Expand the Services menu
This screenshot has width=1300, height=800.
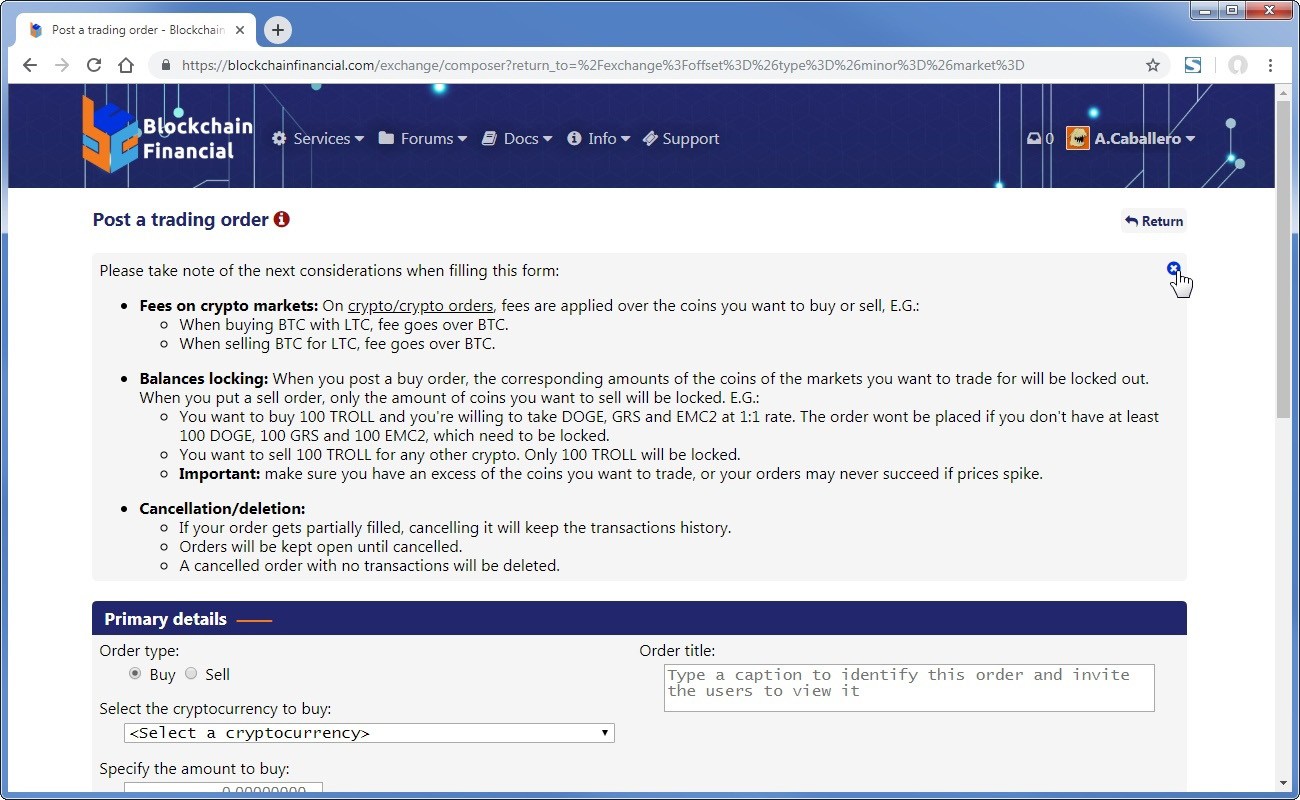pos(318,139)
